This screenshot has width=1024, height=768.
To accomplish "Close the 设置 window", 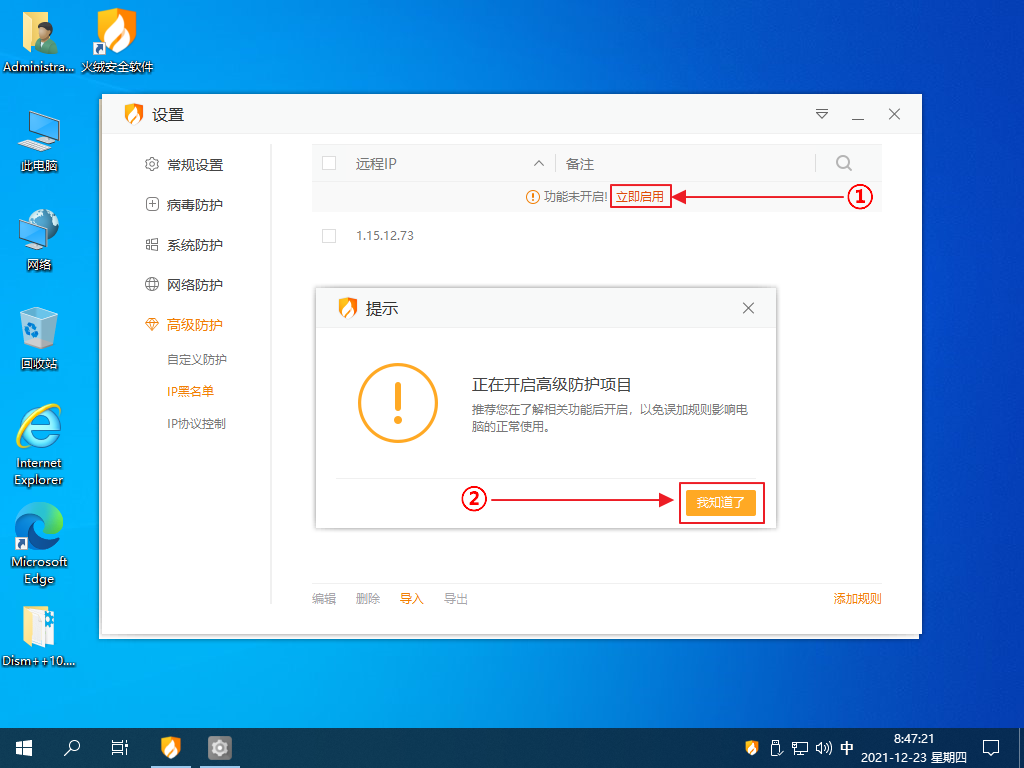I will point(895,114).
